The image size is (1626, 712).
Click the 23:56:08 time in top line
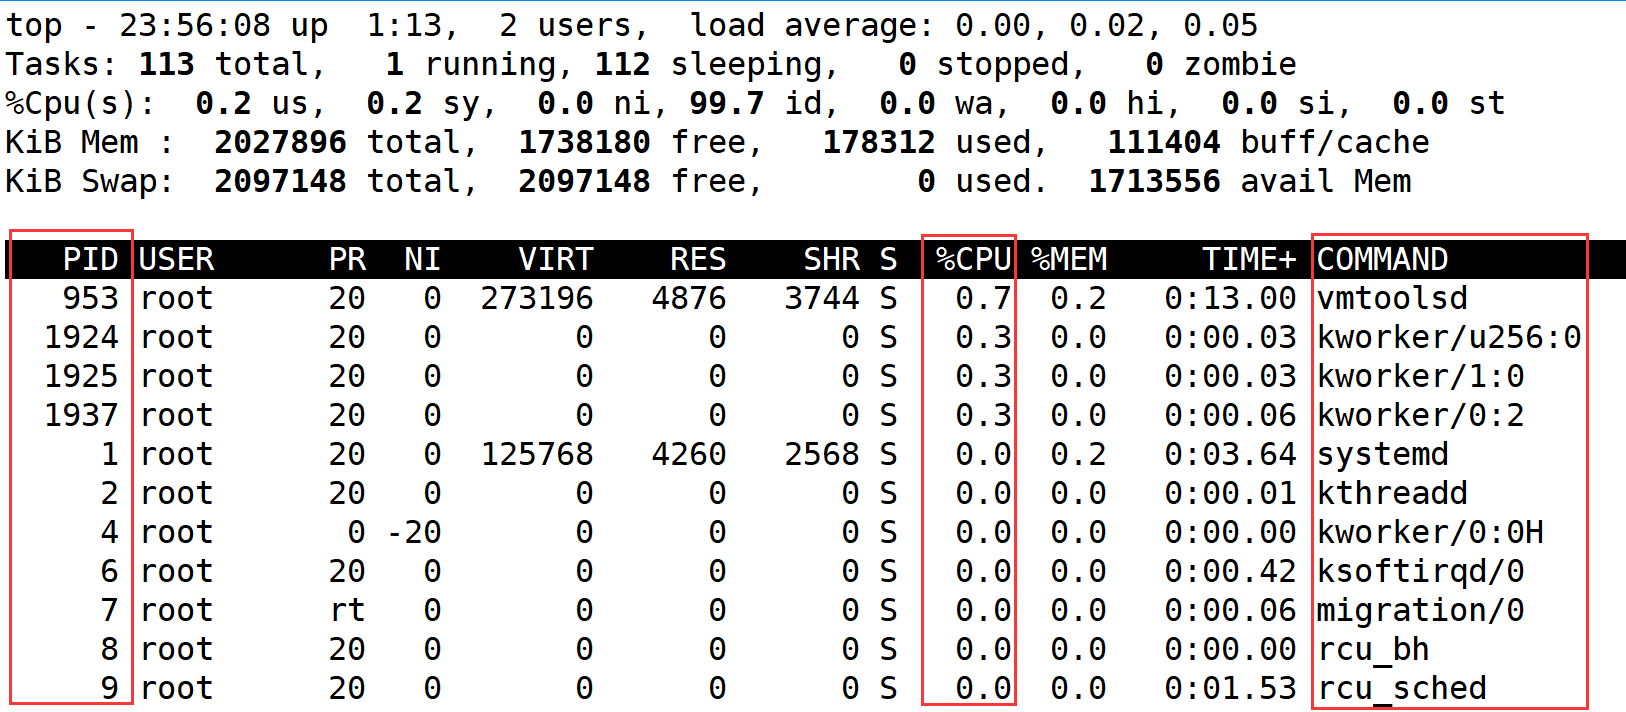coord(195,26)
